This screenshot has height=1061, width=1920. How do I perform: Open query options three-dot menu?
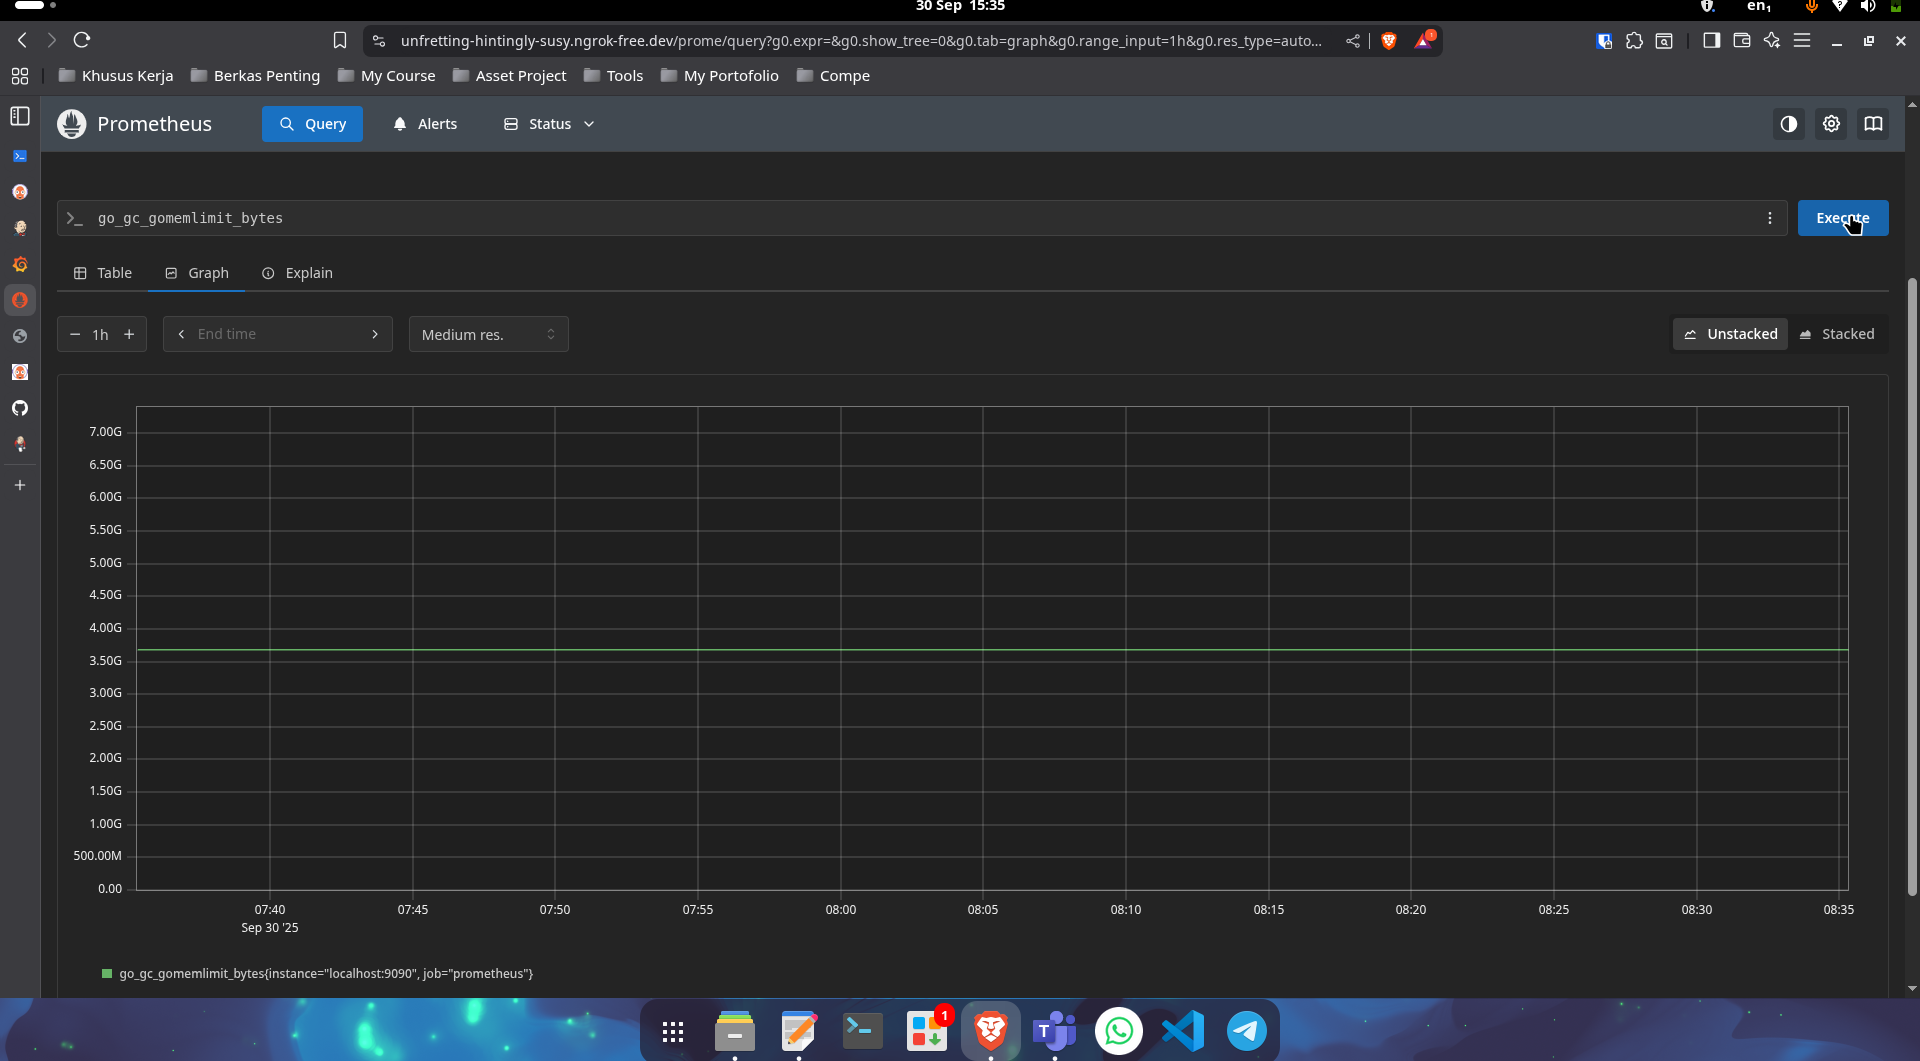[x=1769, y=218]
